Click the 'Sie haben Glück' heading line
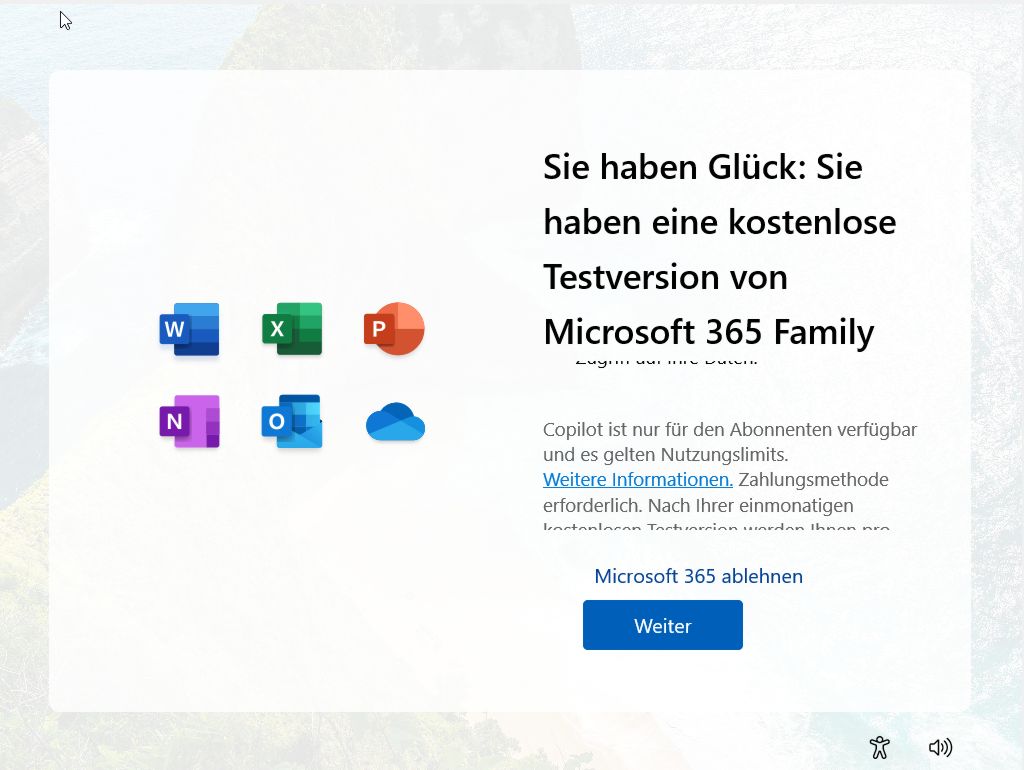The image size is (1024, 770). pyautogui.click(x=702, y=167)
